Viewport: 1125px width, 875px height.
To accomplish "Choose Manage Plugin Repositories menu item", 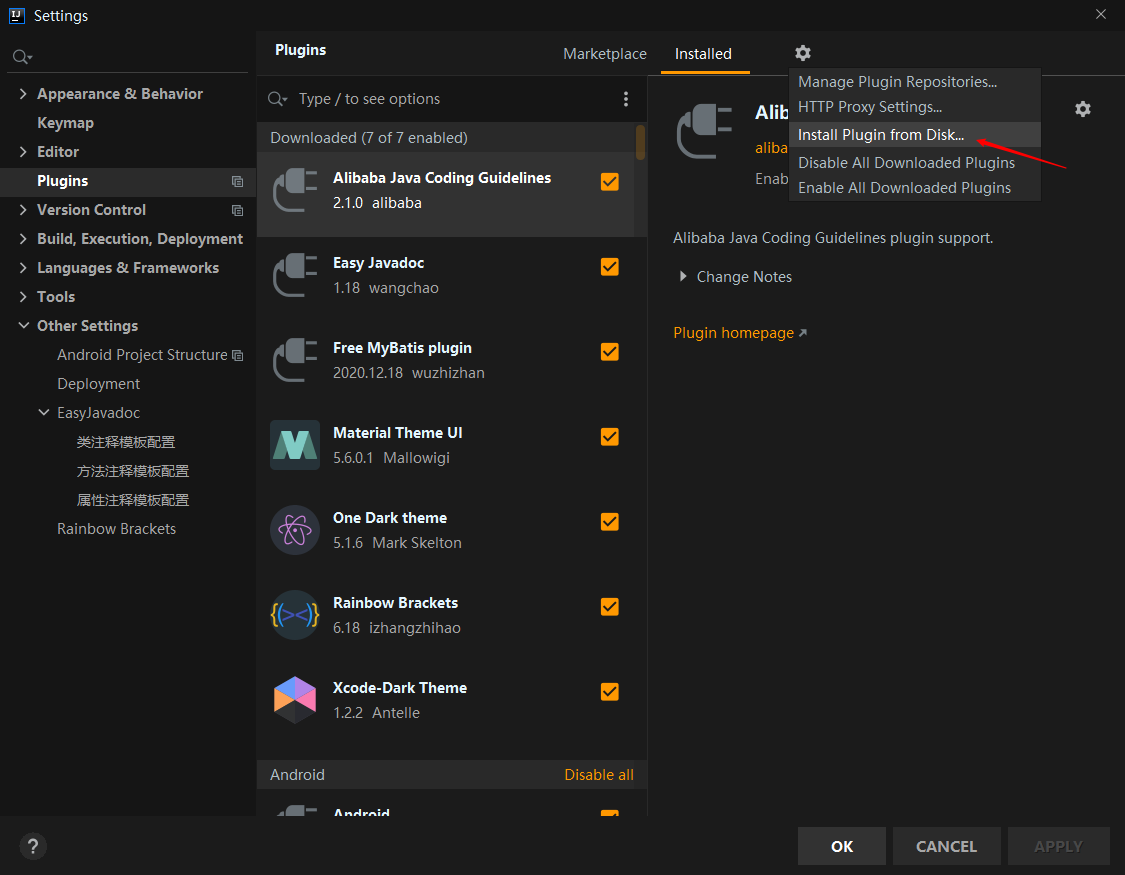I will [915, 82].
